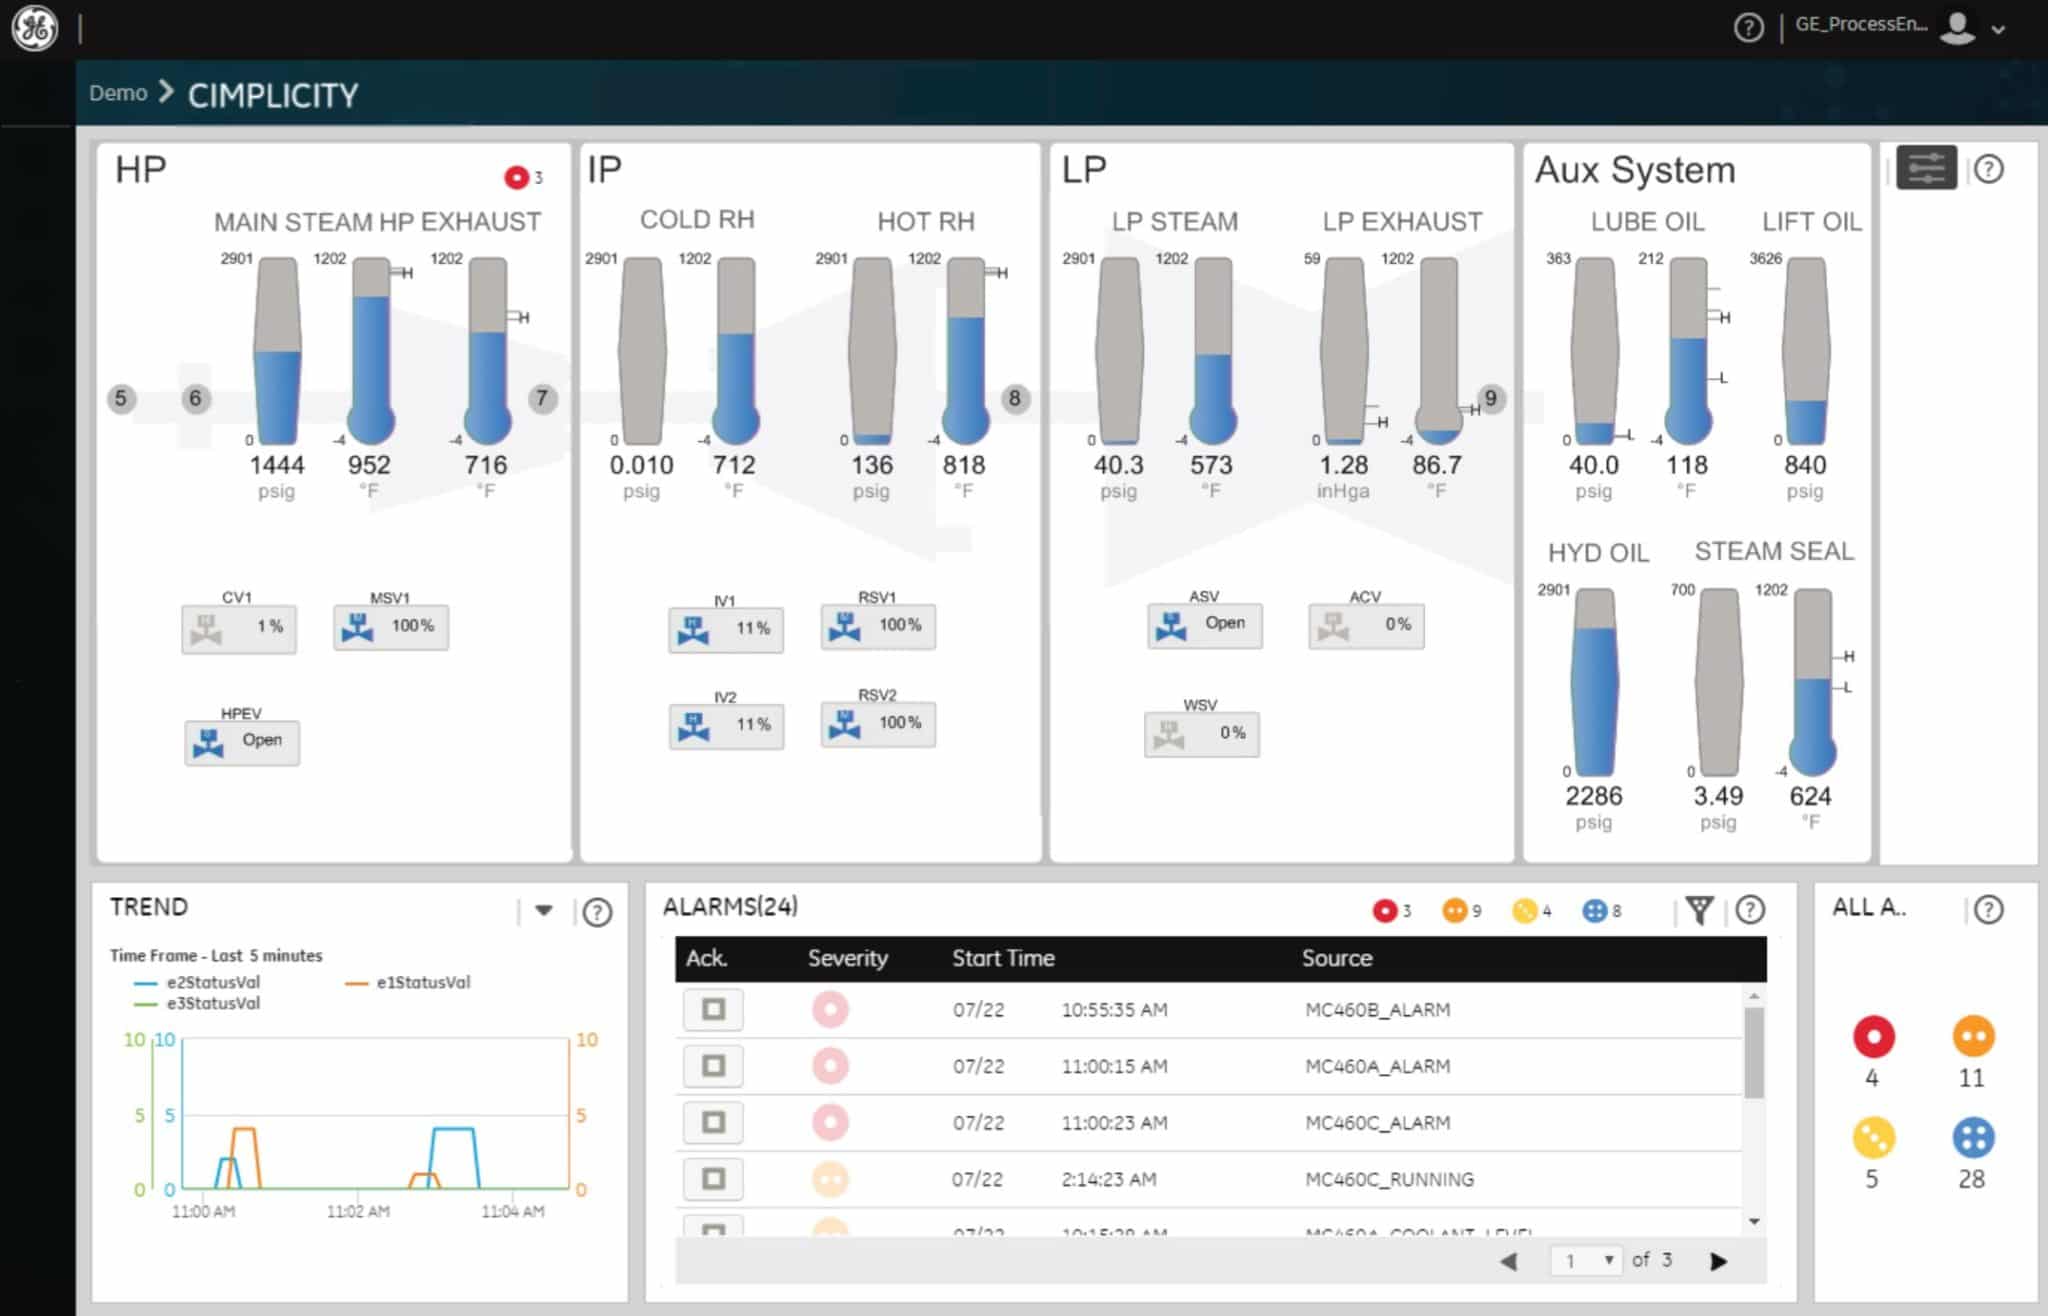Click the MC460B_ALARM severity indicator

tap(830, 1009)
